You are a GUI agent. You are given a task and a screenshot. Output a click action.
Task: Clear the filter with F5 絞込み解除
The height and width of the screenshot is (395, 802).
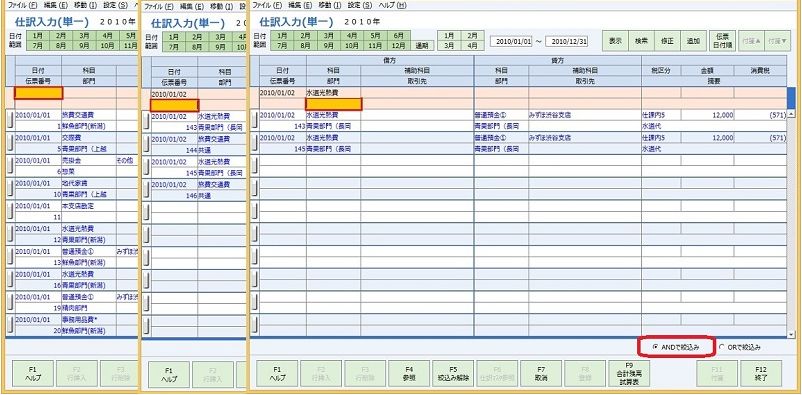pyautogui.click(x=453, y=374)
